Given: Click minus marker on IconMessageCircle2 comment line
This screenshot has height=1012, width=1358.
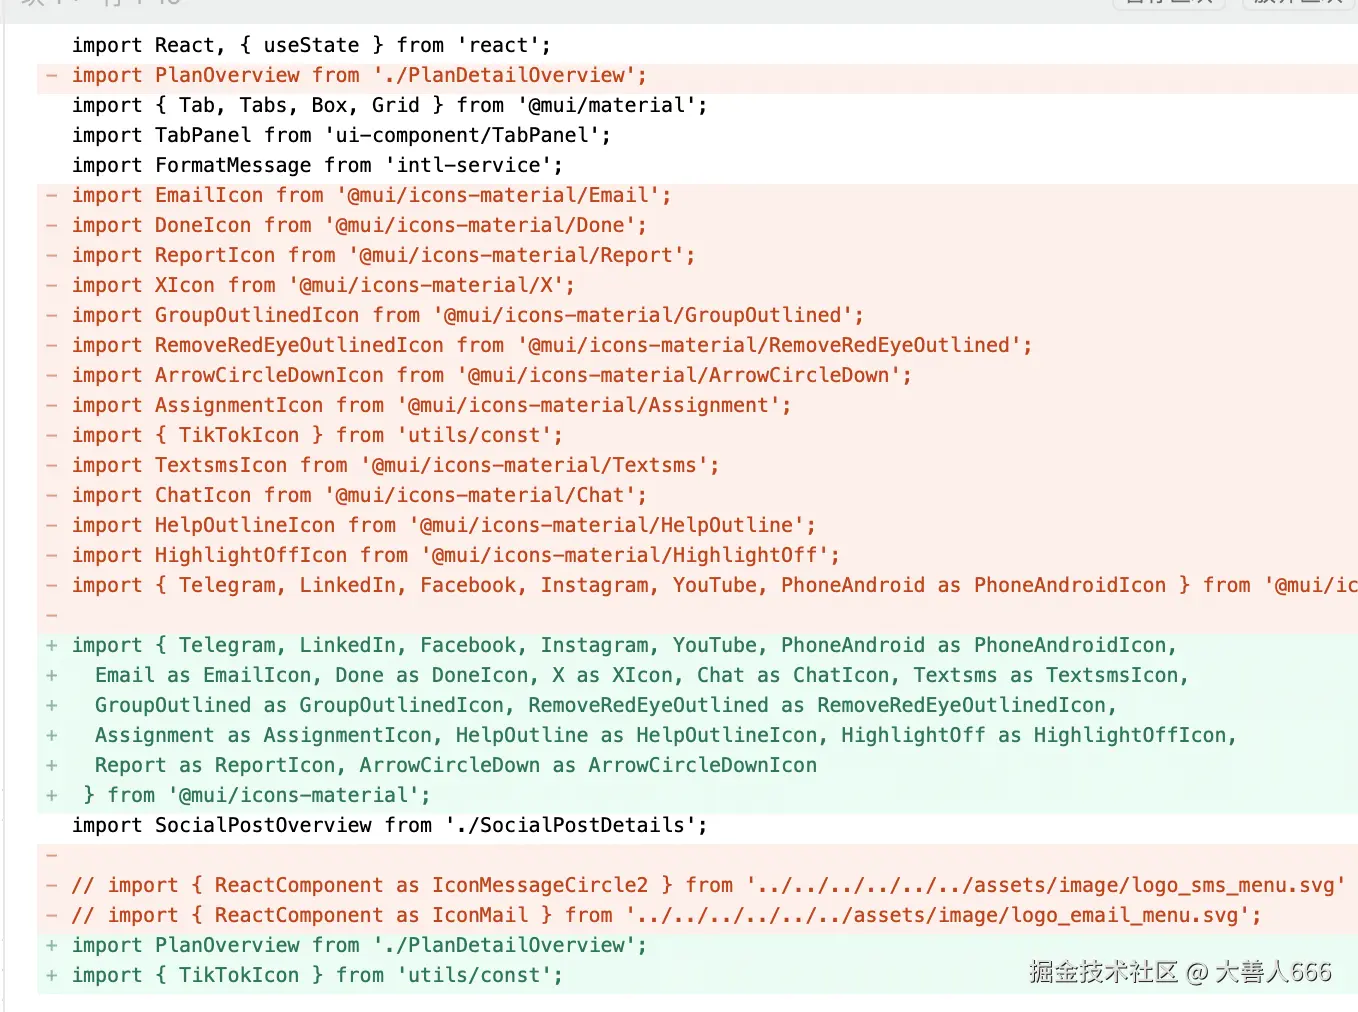Looking at the screenshot, I should pos(51,885).
